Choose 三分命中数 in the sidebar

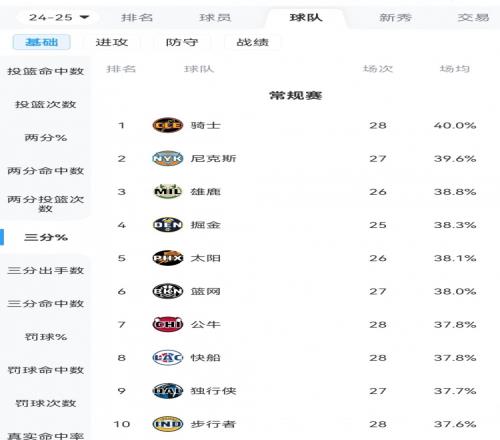[45, 303]
